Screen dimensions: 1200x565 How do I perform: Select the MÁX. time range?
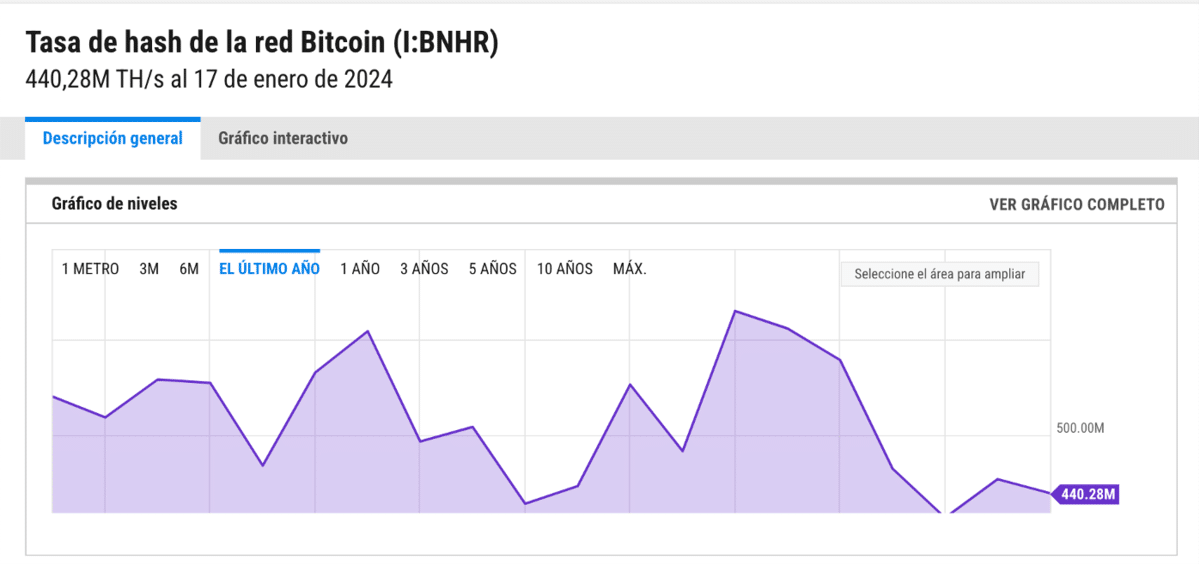(630, 269)
